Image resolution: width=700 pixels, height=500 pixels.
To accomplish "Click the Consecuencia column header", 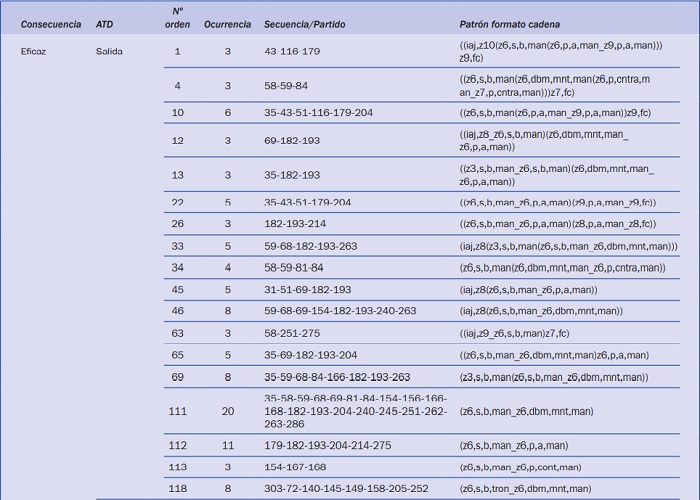I will click(x=51, y=23).
